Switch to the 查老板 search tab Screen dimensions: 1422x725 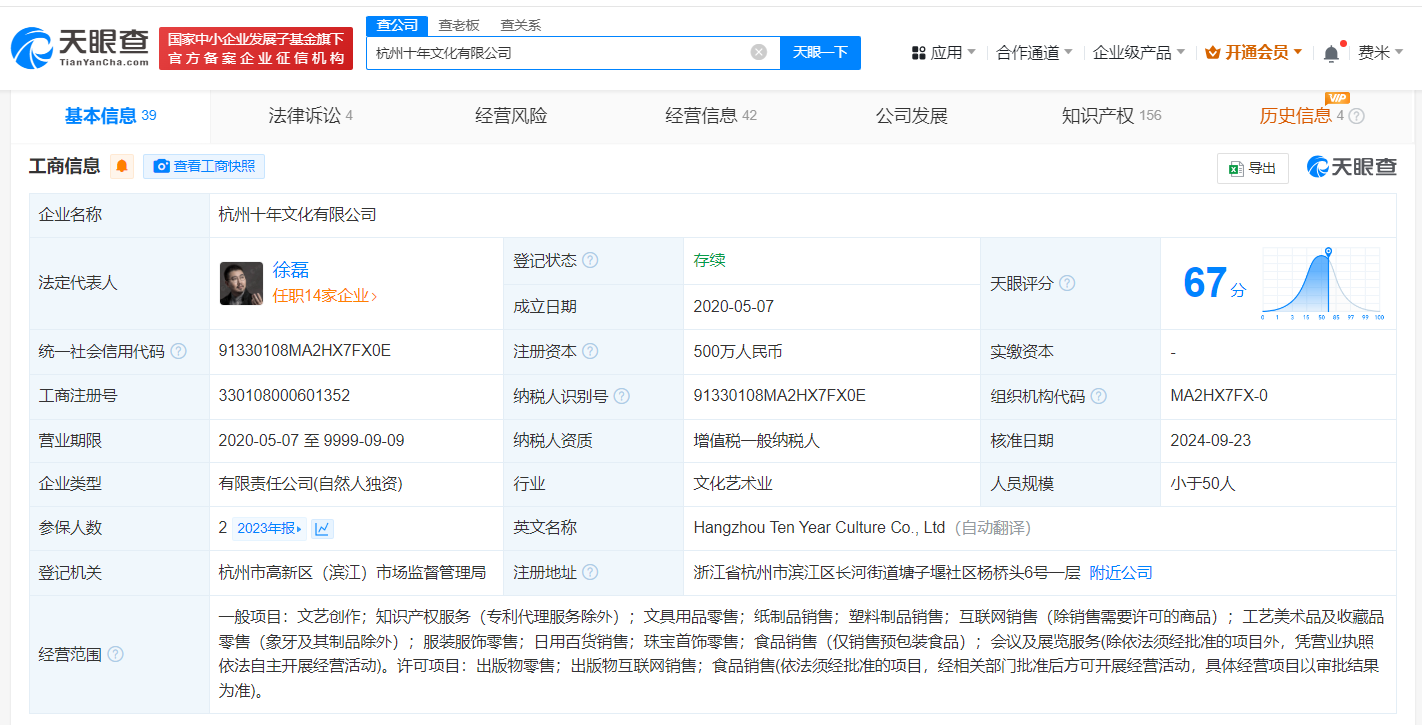(x=459, y=25)
